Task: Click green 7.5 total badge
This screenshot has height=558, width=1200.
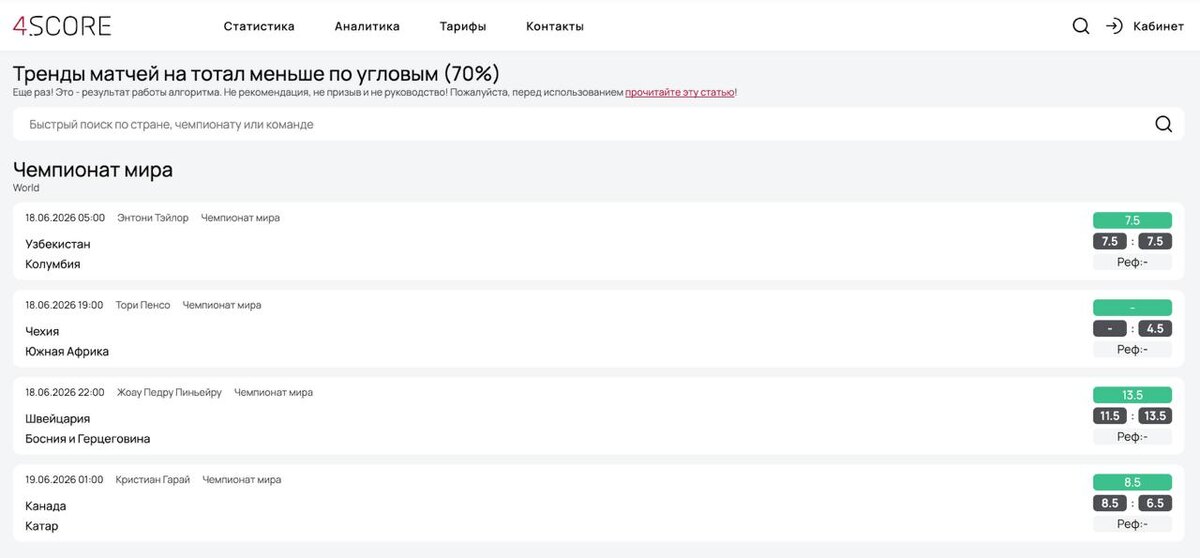Action: point(1132,220)
